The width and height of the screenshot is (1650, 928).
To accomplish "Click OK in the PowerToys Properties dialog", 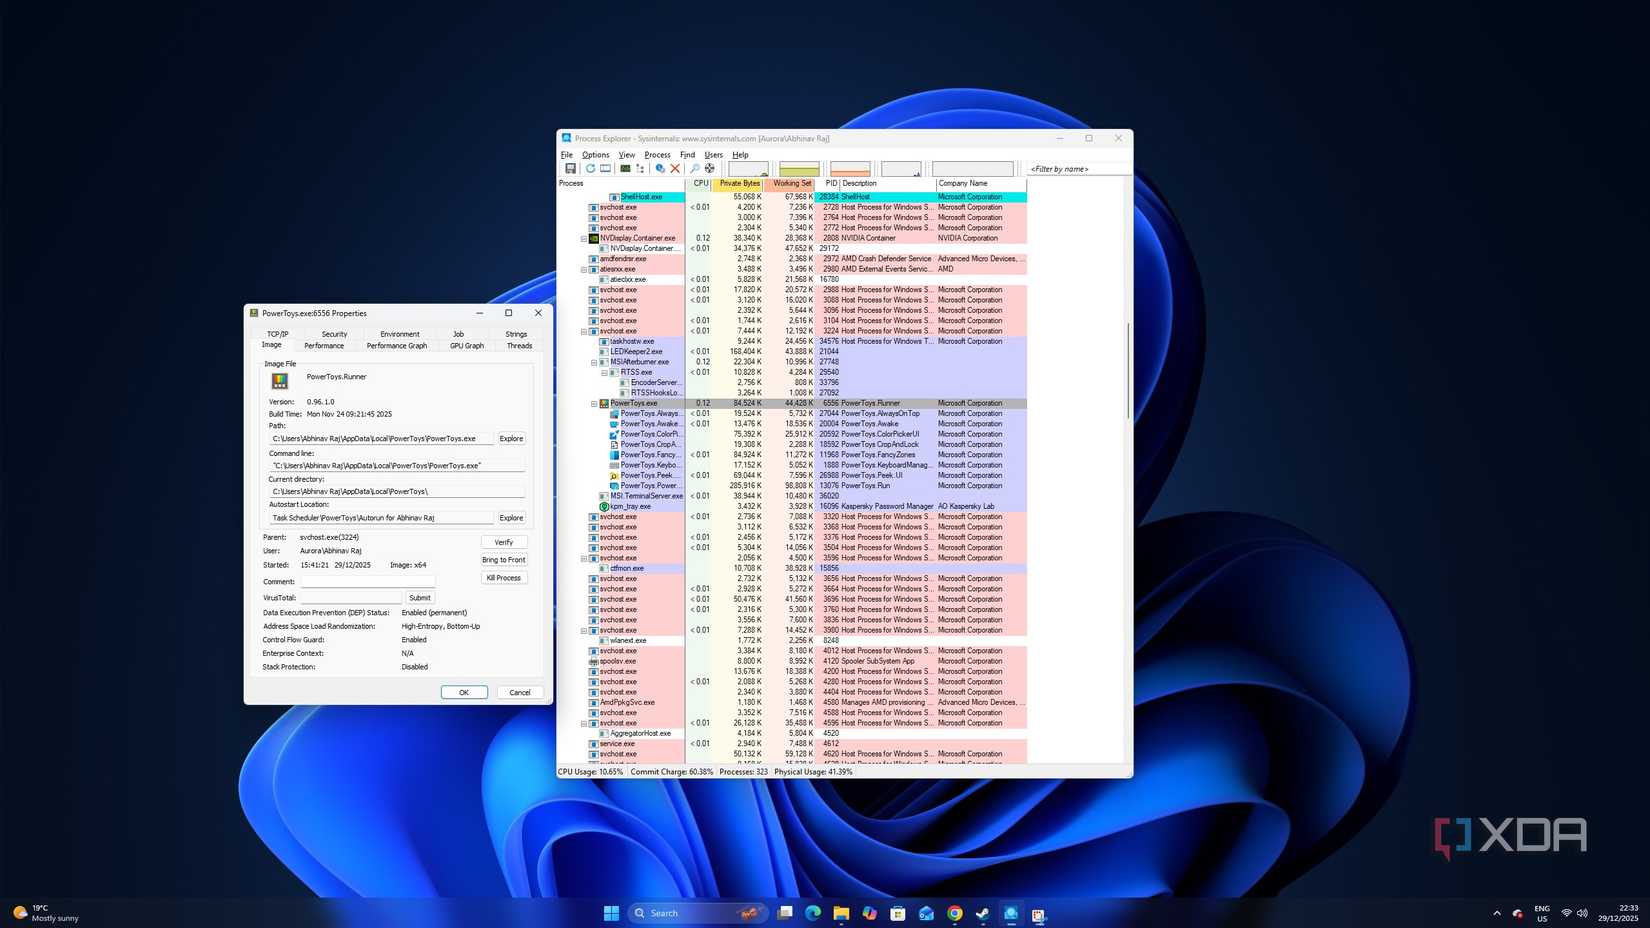I will point(464,692).
